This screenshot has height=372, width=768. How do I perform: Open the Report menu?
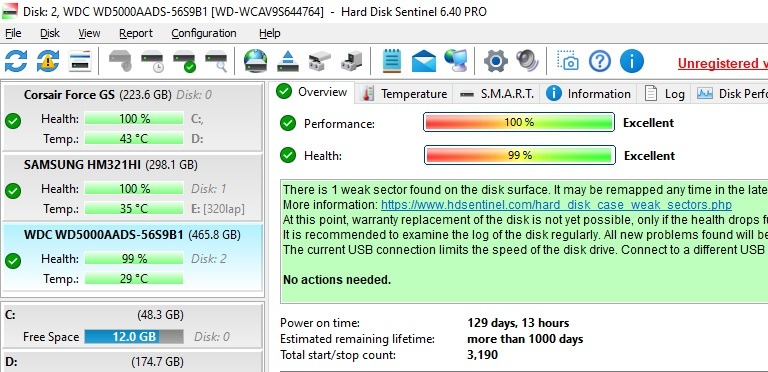pos(136,33)
